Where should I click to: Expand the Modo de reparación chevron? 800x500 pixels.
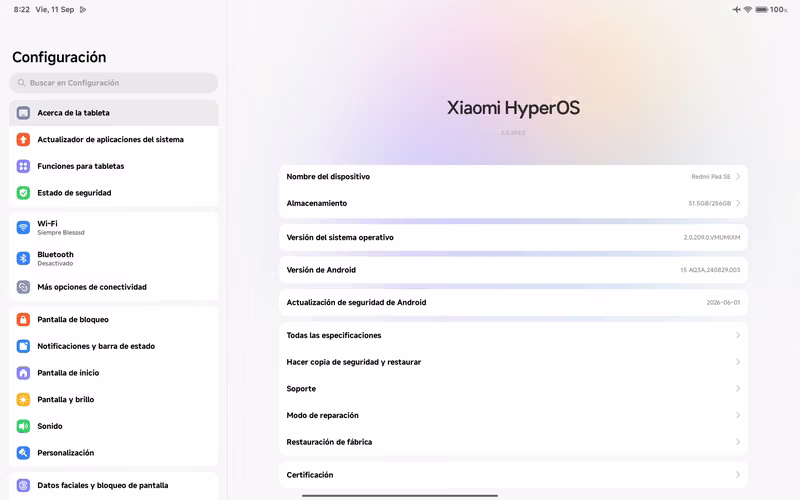[x=738, y=415]
